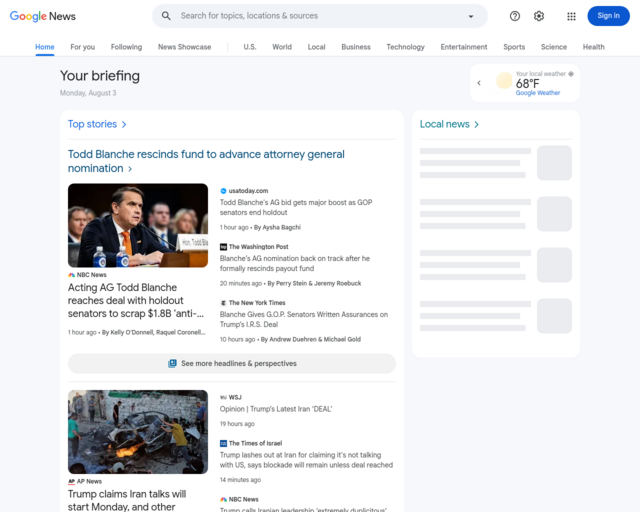Click NBC News source icon near bottom

[x=223, y=499]
